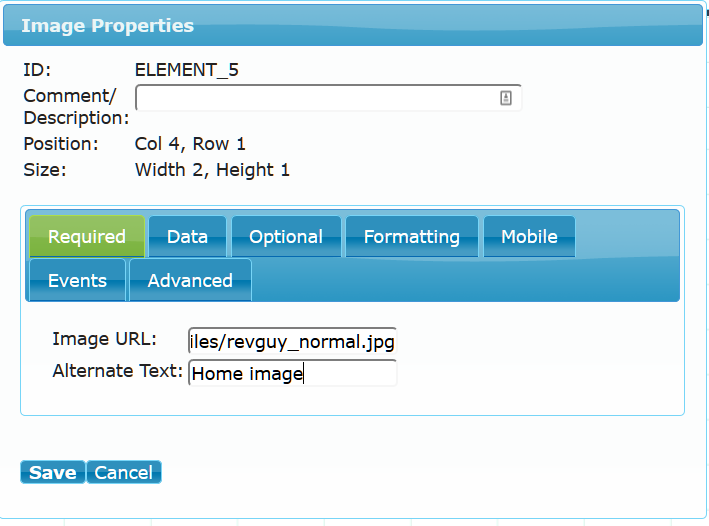Viewport: 709px width, 526px height.
Task: Show the Mobile tab settings
Action: [529, 237]
